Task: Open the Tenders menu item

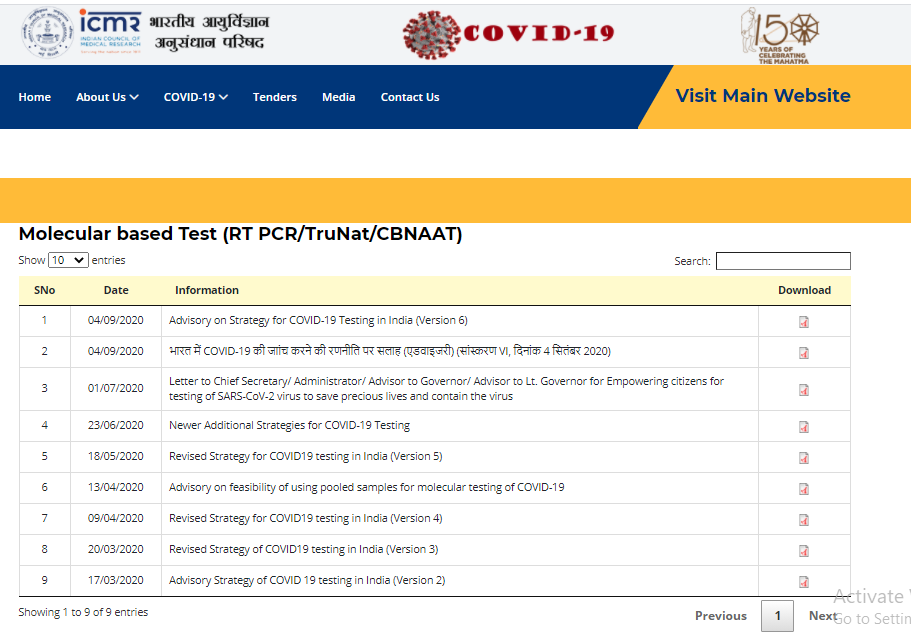Action: tap(275, 97)
